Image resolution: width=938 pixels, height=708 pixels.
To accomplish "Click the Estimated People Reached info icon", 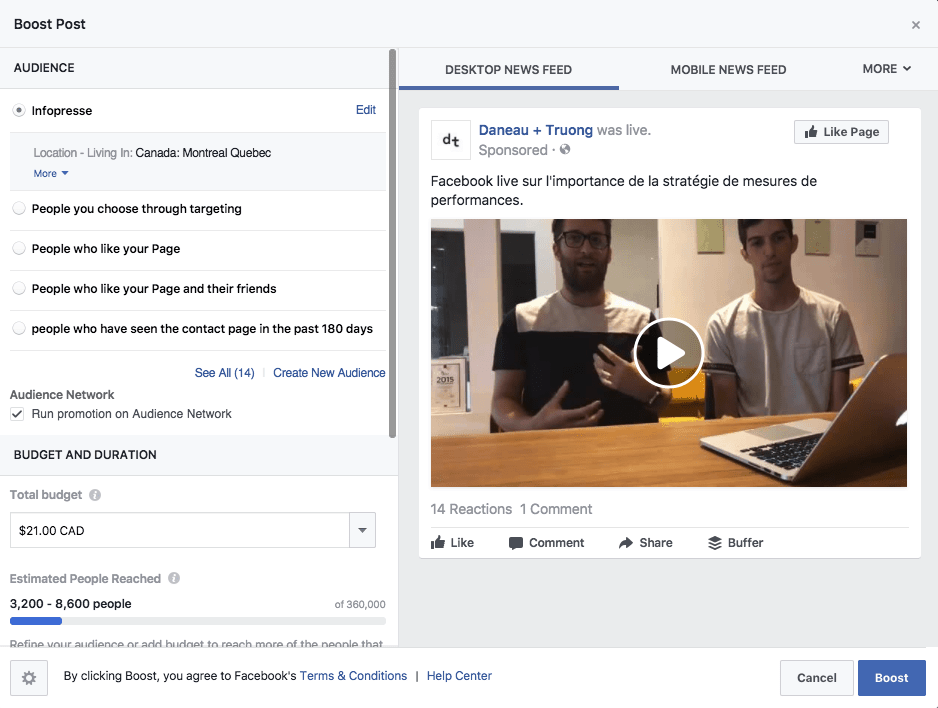I will (x=174, y=579).
